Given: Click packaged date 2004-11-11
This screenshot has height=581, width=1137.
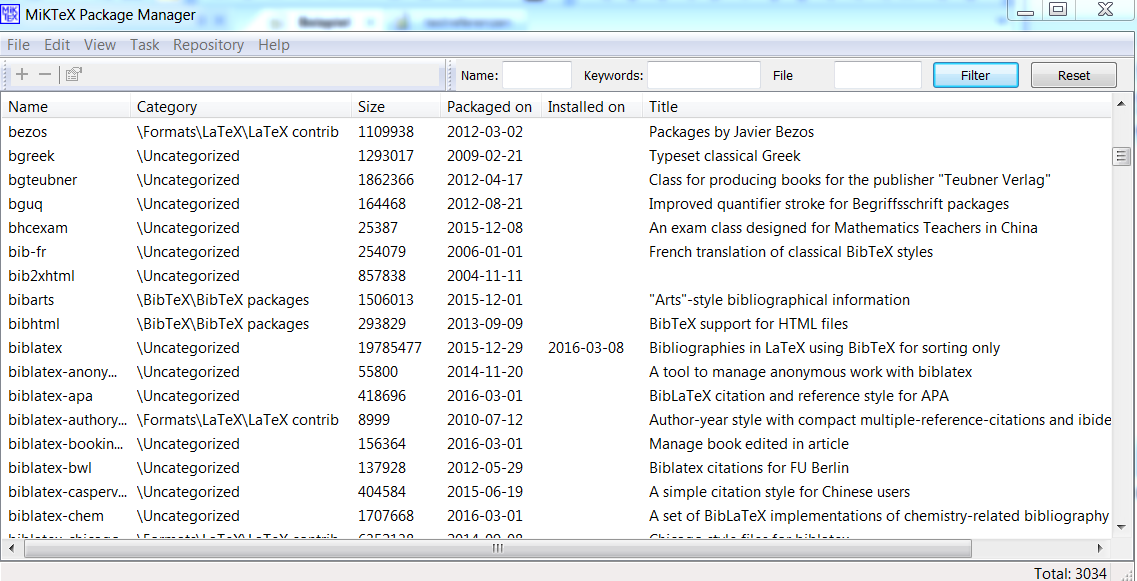Looking at the screenshot, I should click(484, 276).
